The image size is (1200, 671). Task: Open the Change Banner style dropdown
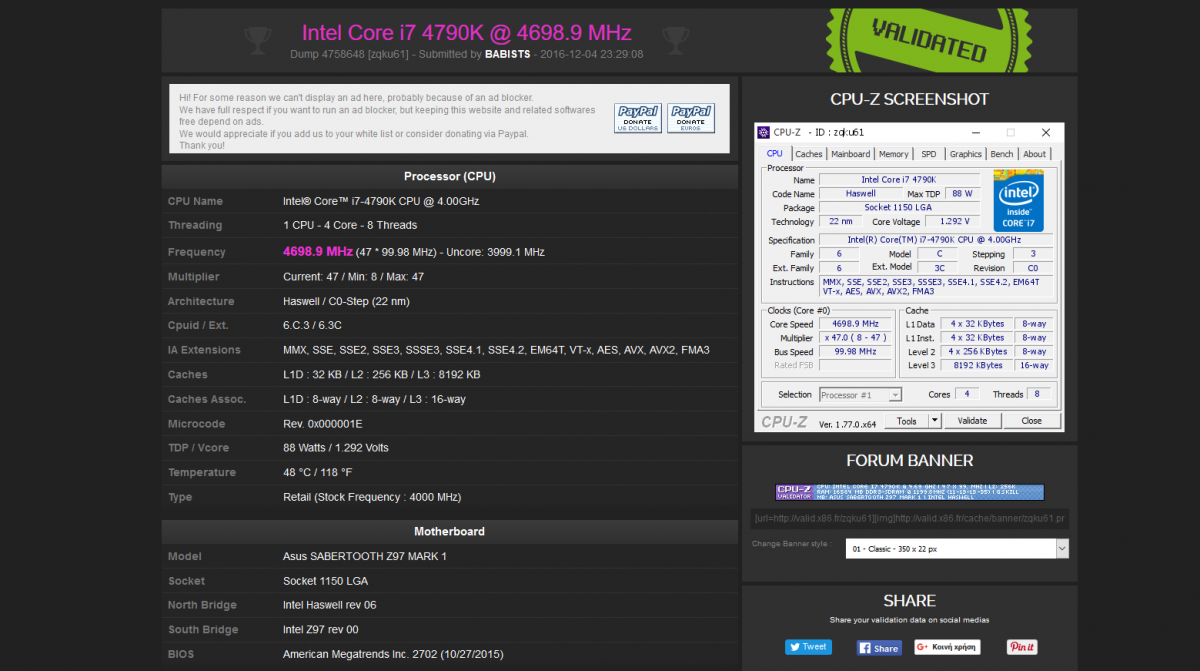click(957, 549)
